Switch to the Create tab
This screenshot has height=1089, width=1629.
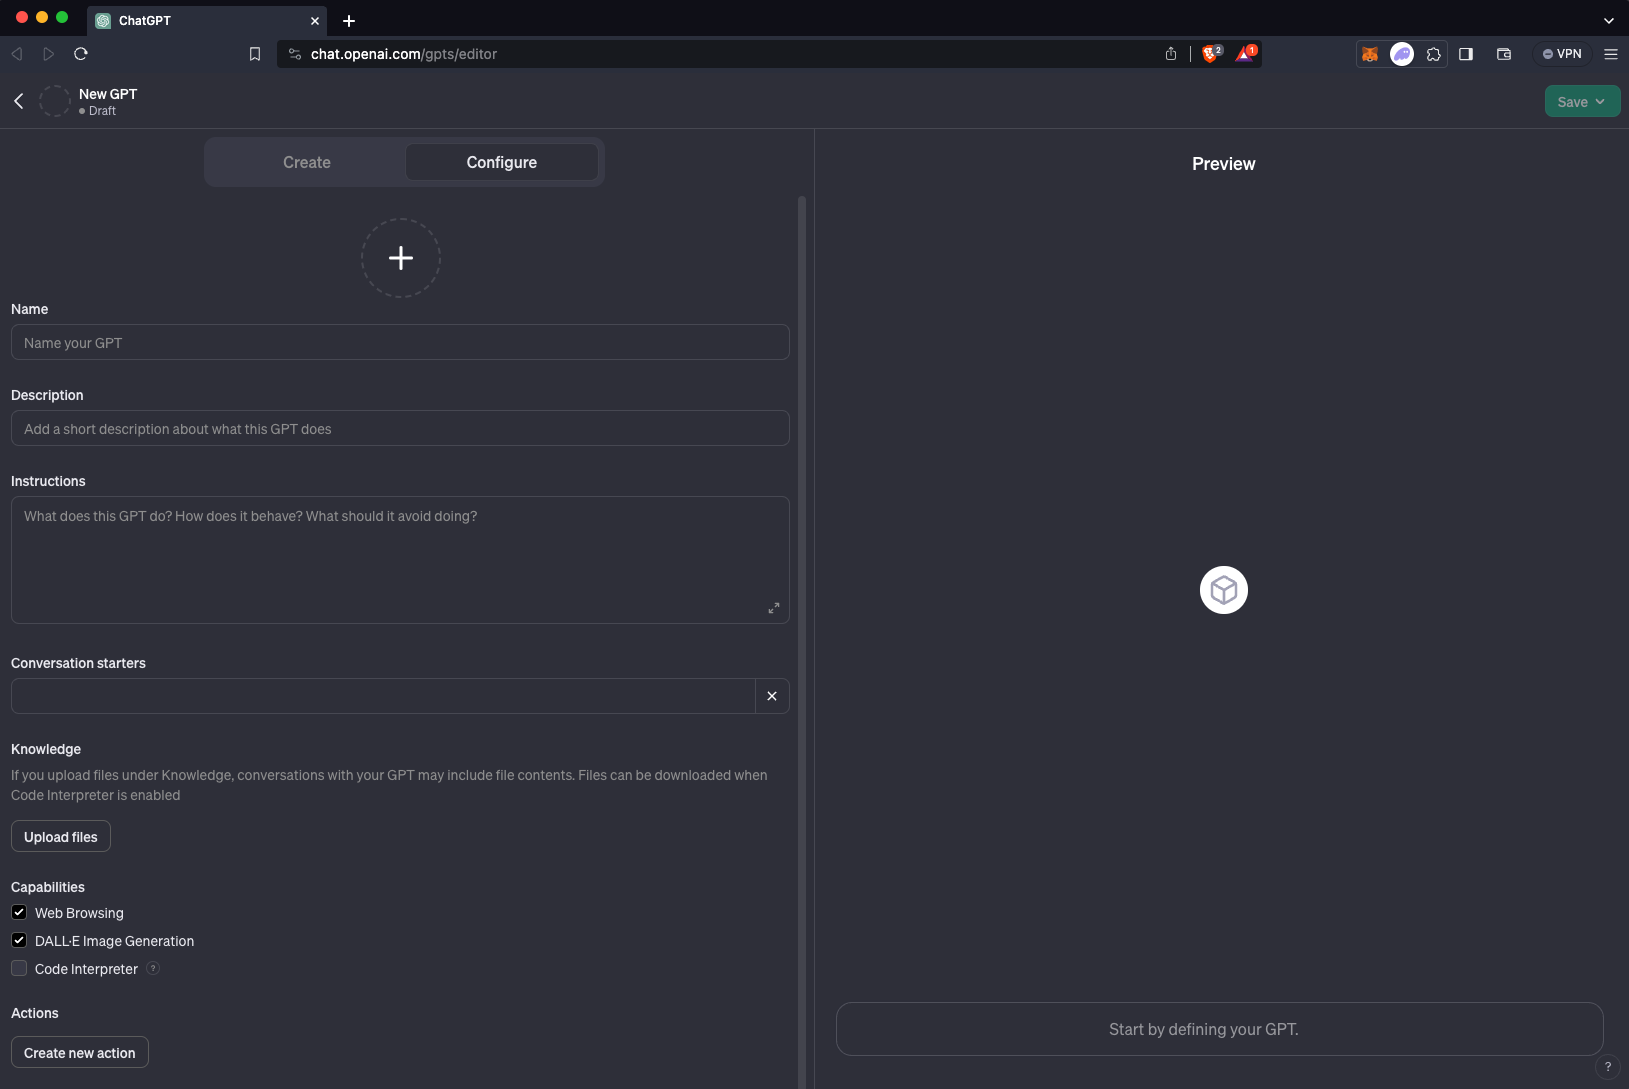point(306,162)
